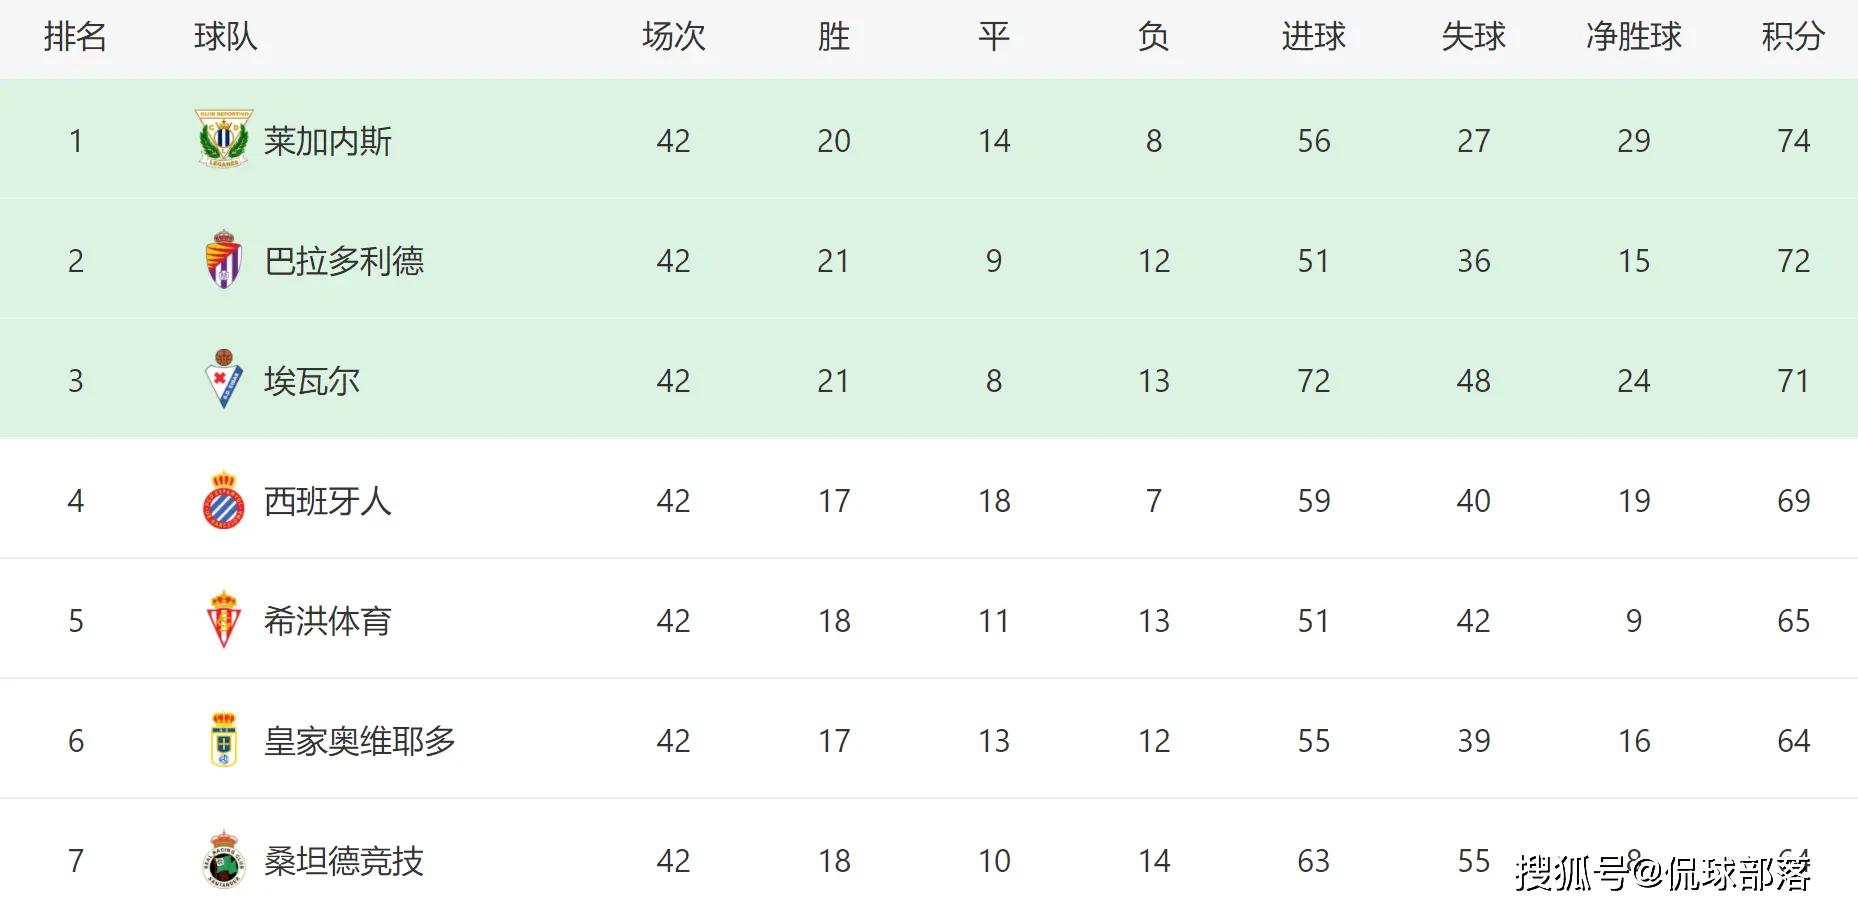Select 莱加内斯 points value 74
Viewport: 1858px width, 913px height.
[1794, 141]
